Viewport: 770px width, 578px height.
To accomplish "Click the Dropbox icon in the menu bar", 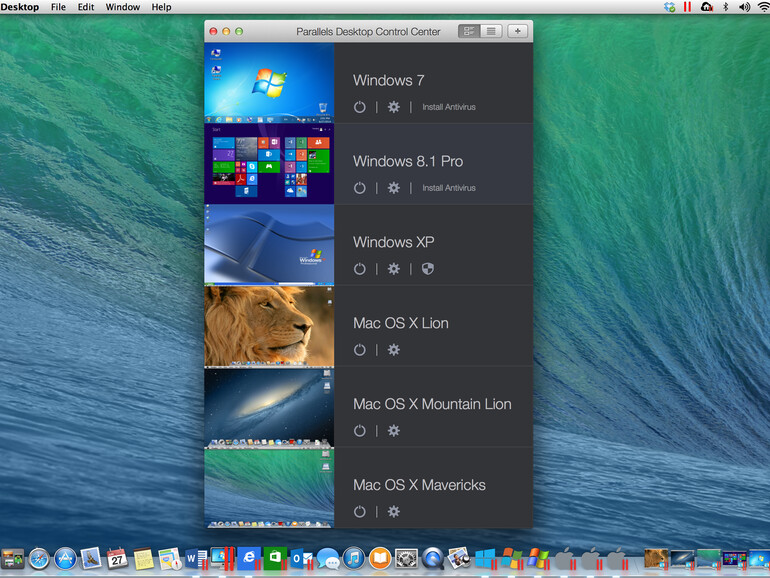I will pyautogui.click(x=669, y=7).
